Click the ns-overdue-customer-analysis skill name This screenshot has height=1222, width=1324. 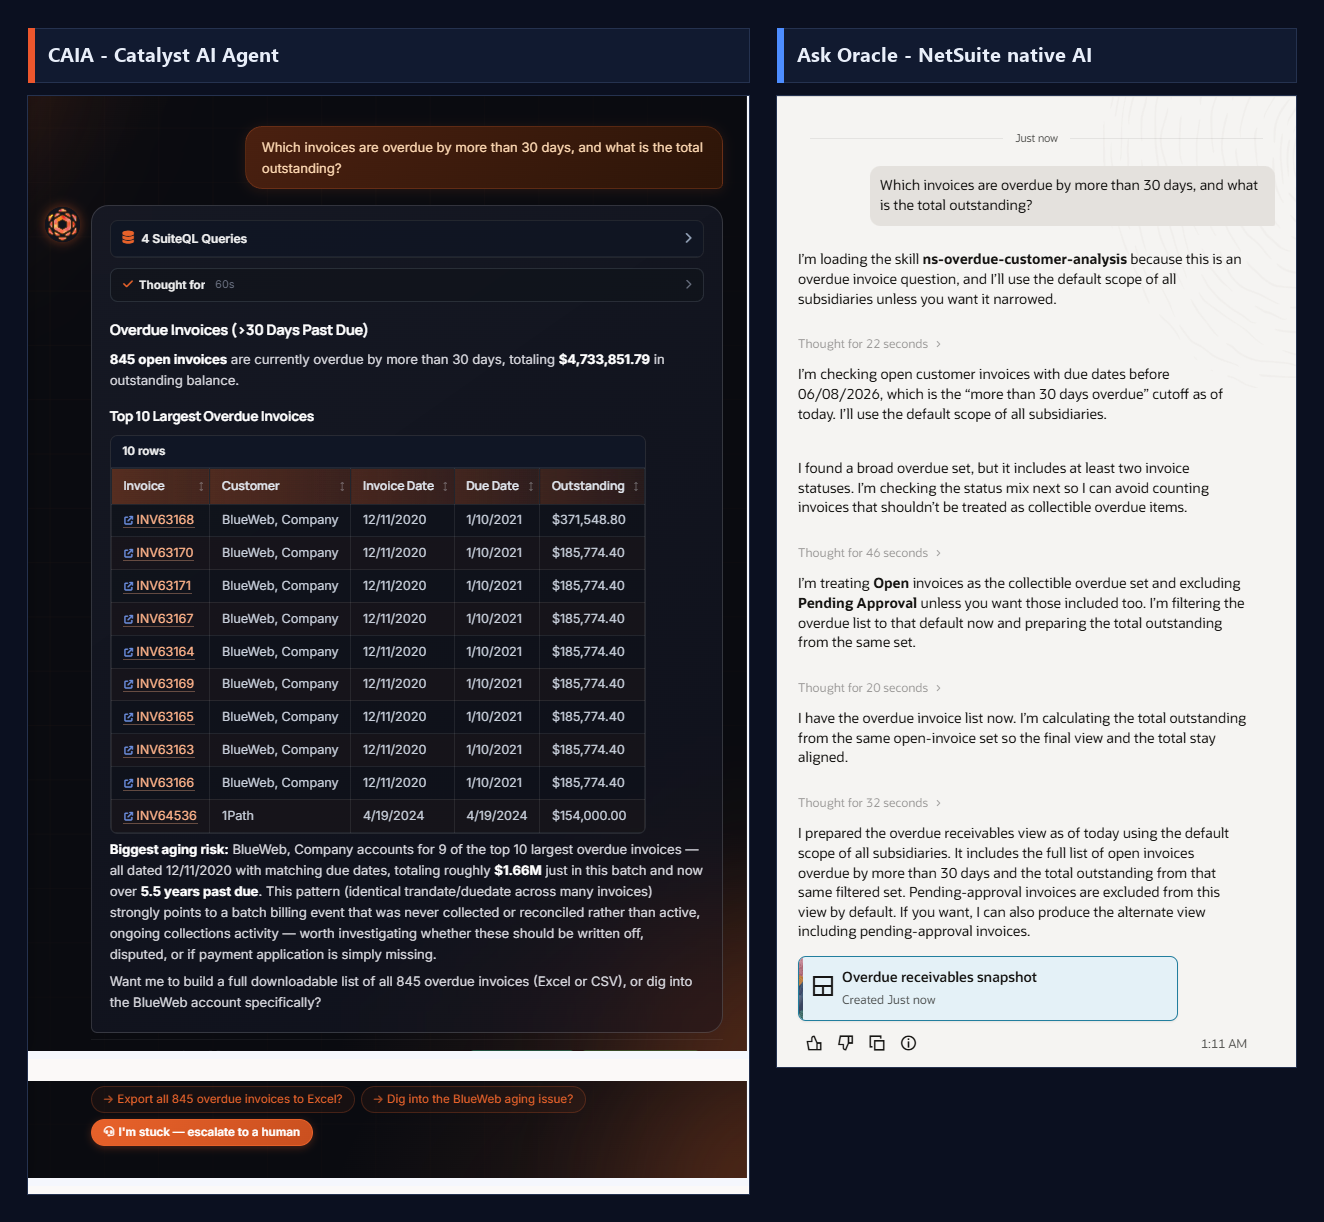1025,259
